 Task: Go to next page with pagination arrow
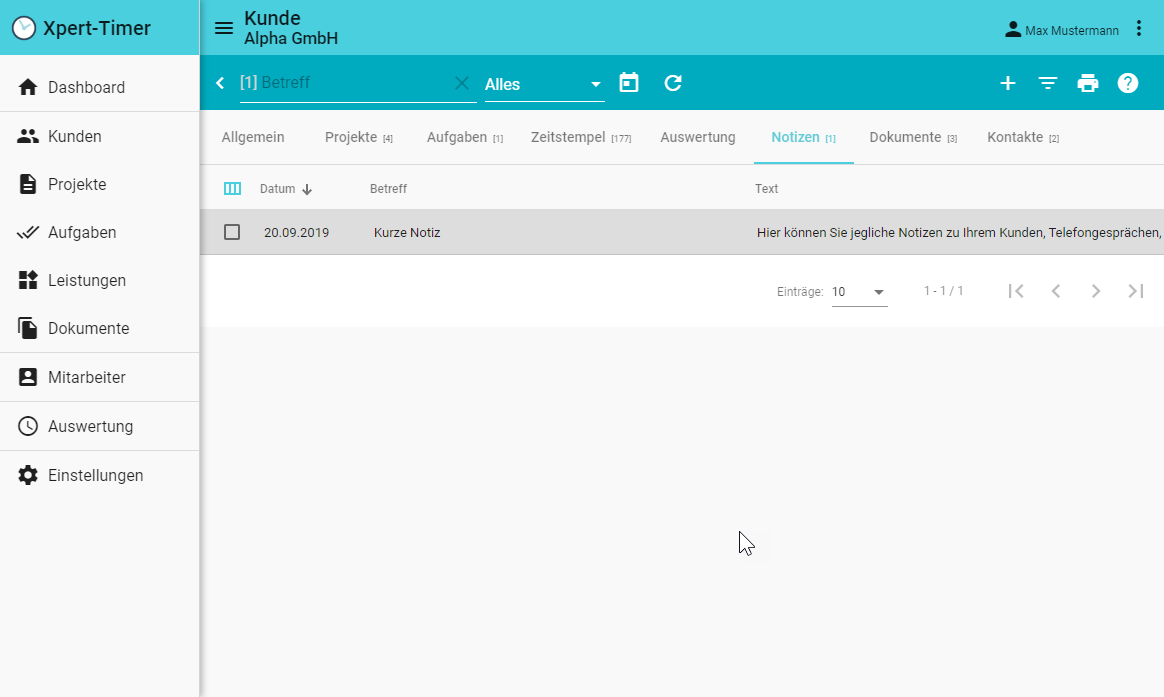1095,291
